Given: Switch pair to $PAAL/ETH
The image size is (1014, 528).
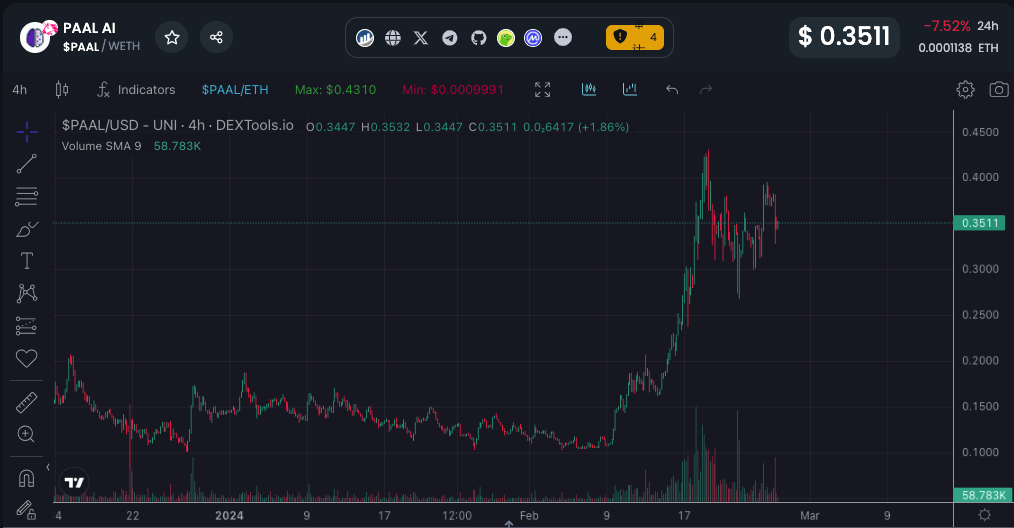Looking at the screenshot, I should [235, 90].
